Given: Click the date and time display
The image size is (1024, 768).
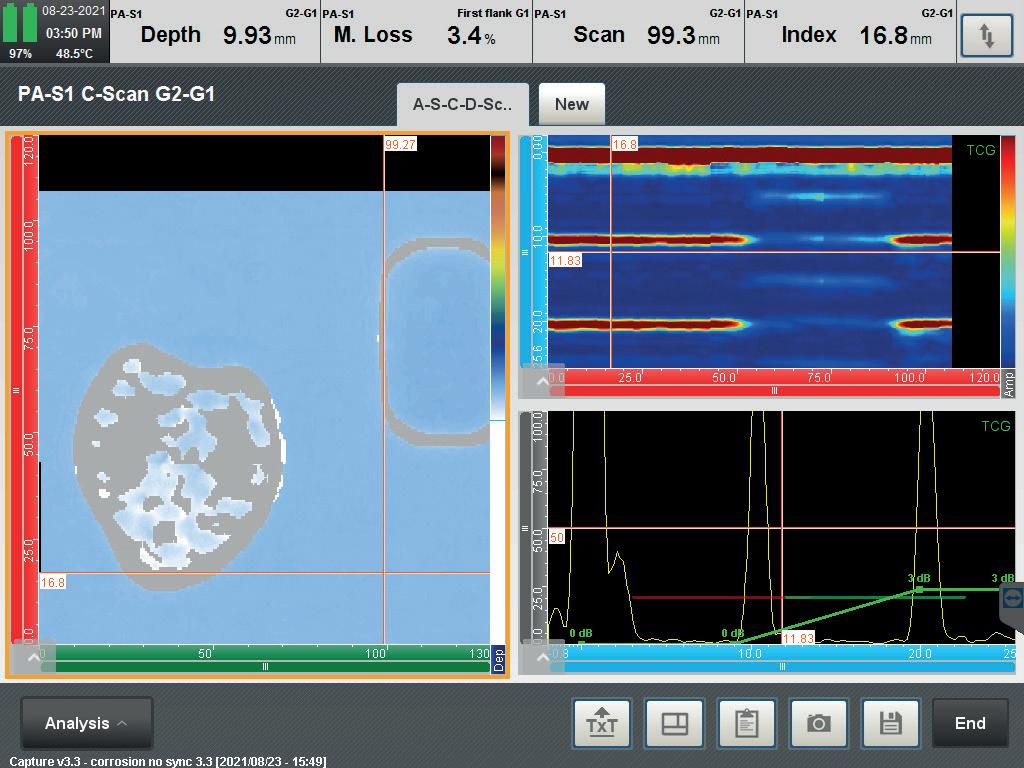Looking at the screenshot, I should (x=73, y=22).
